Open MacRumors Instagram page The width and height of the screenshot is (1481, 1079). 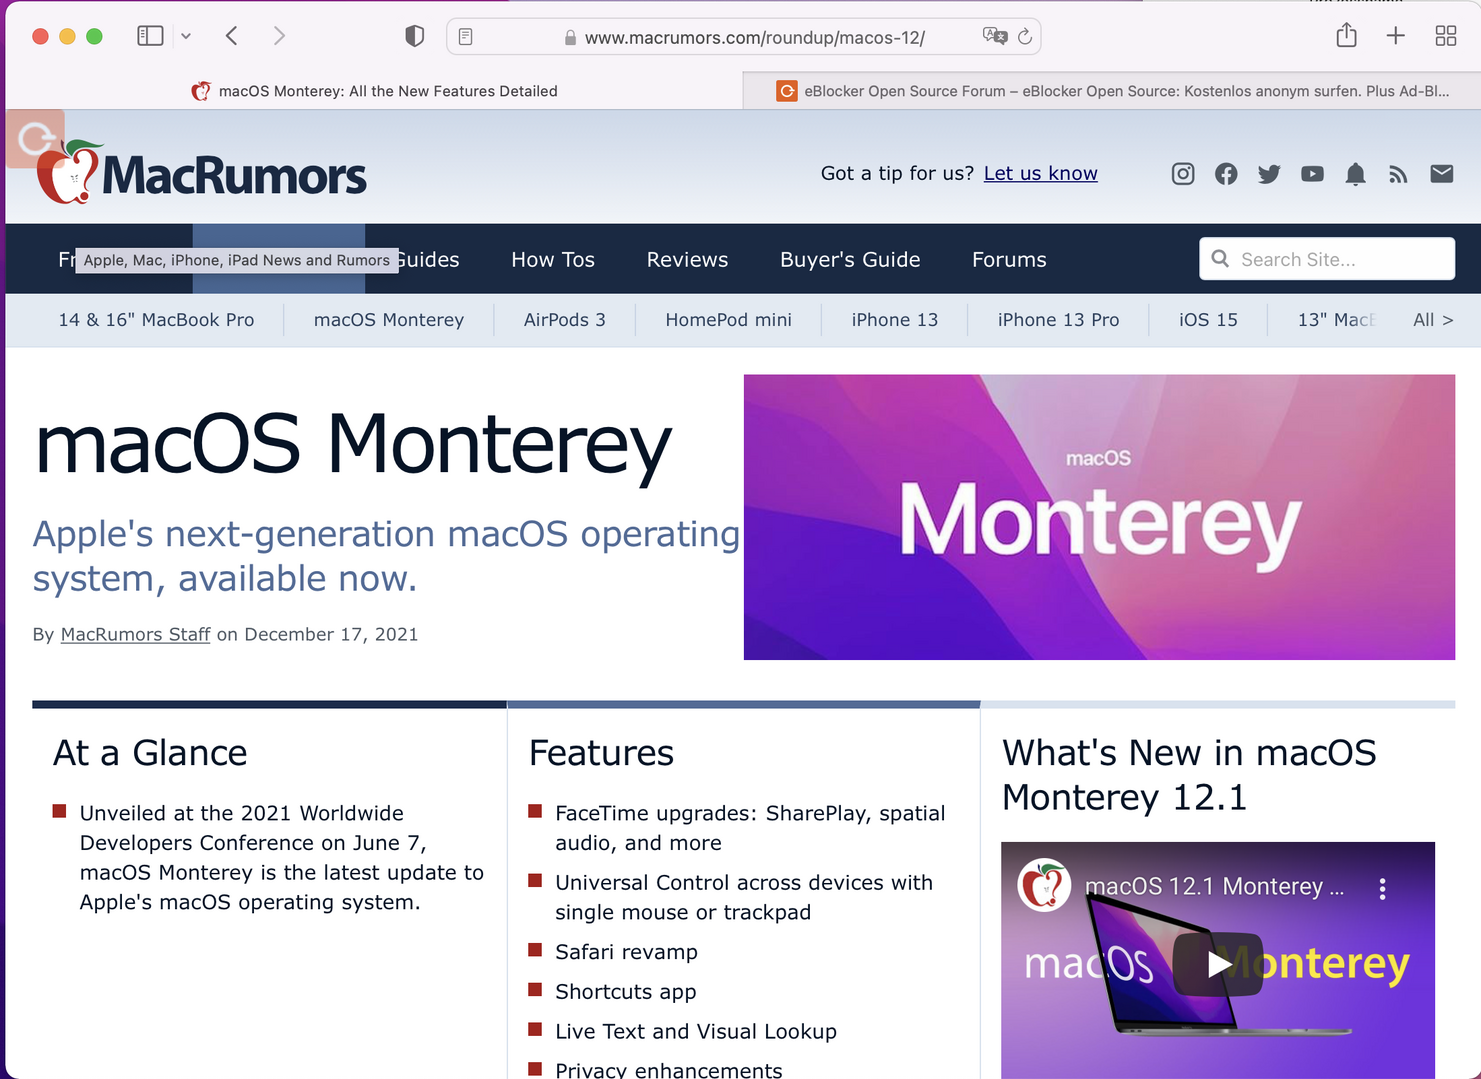click(1183, 174)
